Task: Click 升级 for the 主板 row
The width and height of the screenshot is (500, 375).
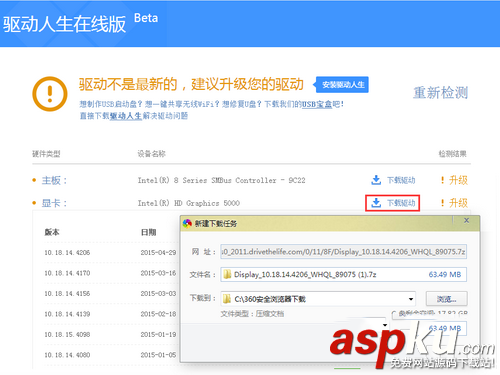Action: pyautogui.click(x=458, y=180)
